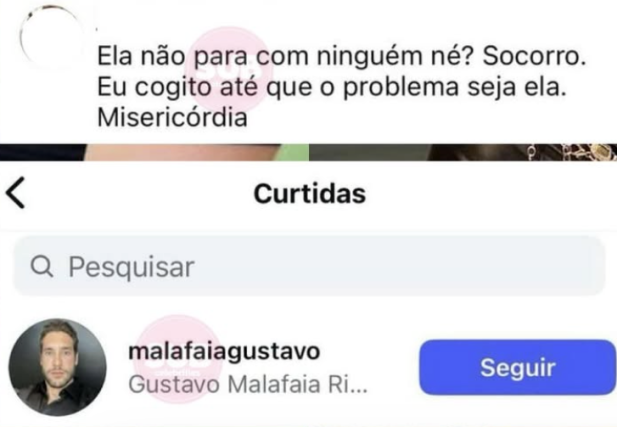Viewport: 617px width, 427px height.
Task: Open the skin-toned photo strip on the left
Action: [183, 152]
